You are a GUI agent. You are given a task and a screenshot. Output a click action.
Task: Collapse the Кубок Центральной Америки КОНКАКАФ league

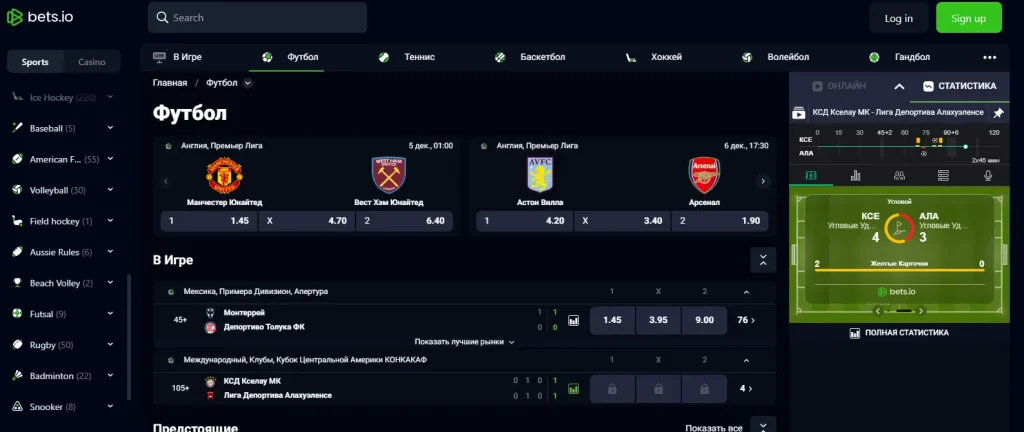pos(746,360)
